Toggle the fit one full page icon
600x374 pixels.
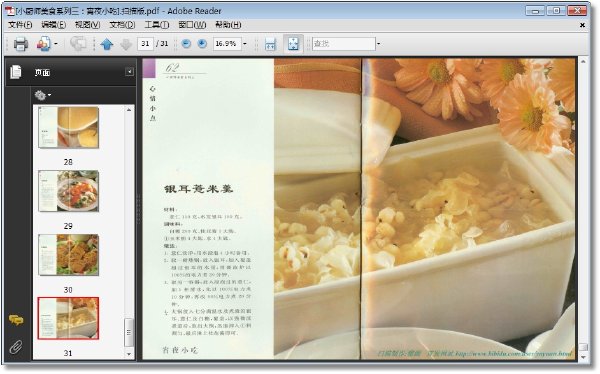tap(293, 44)
